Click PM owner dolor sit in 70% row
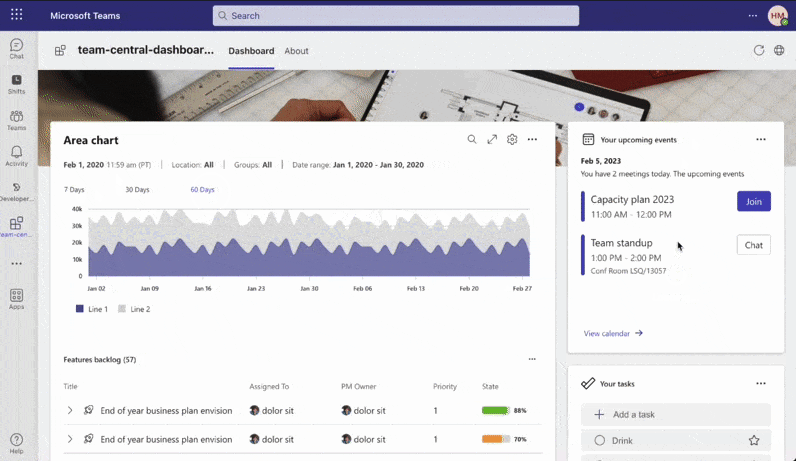The image size is (796, 461). click(x=363, y=439)
